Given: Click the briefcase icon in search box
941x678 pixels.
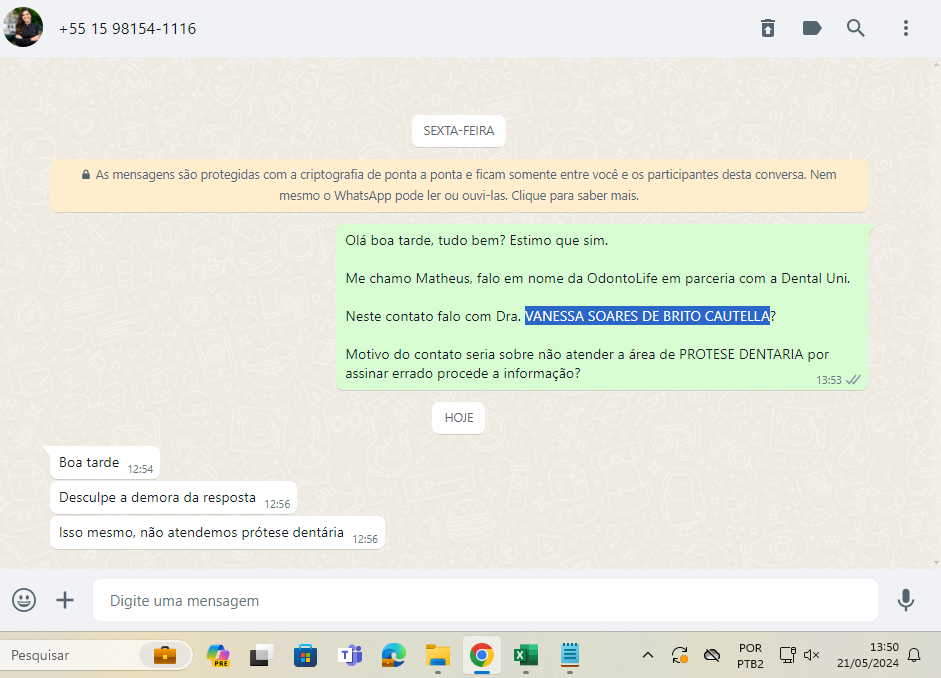Looking at the screenshot, I should pyautogui.click(x=164, y=655).
